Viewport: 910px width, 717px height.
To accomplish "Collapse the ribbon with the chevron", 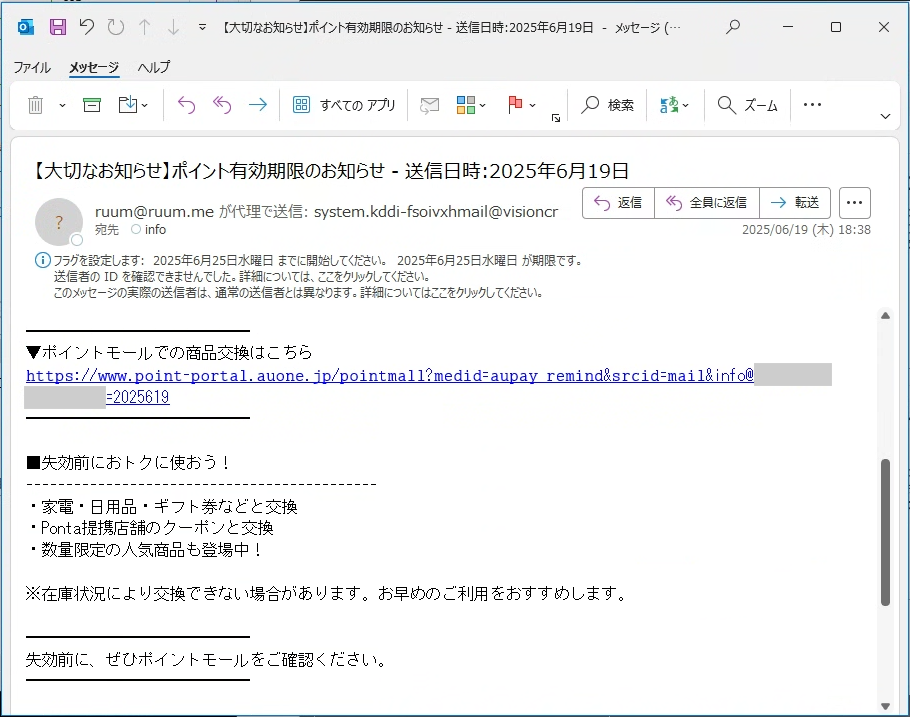I will coord(885,116).
